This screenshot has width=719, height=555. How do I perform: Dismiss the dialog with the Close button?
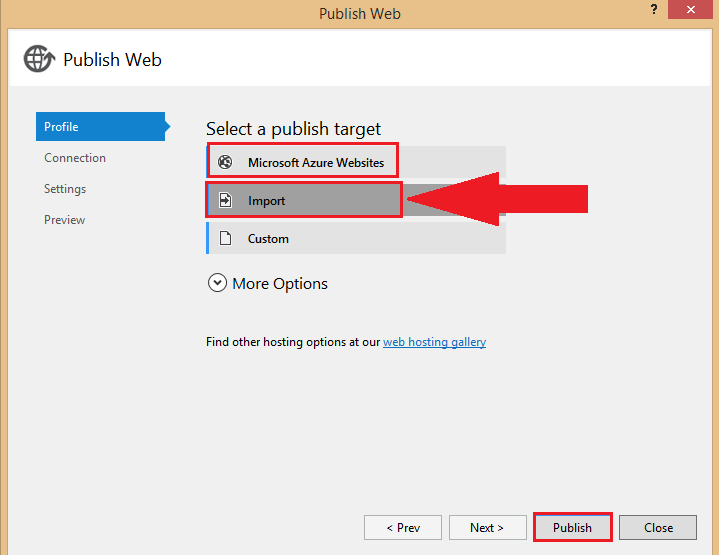click(x=658, y=527)
